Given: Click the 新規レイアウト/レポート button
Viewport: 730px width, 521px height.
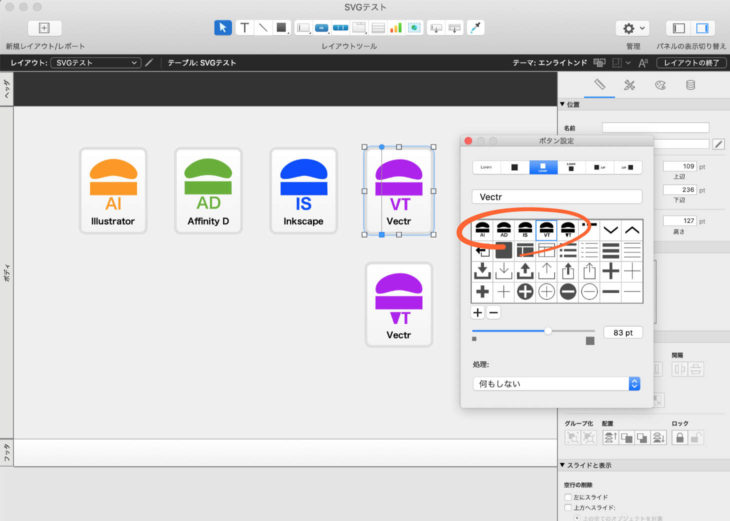Looking at the screenshot, I should point(44,28).
